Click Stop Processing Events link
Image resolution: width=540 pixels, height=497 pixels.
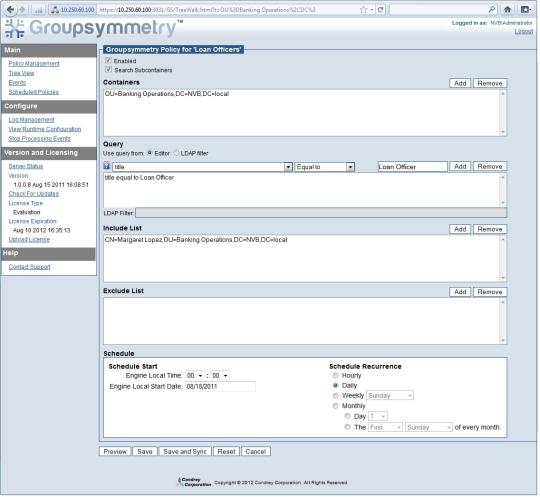coord(39,138)
